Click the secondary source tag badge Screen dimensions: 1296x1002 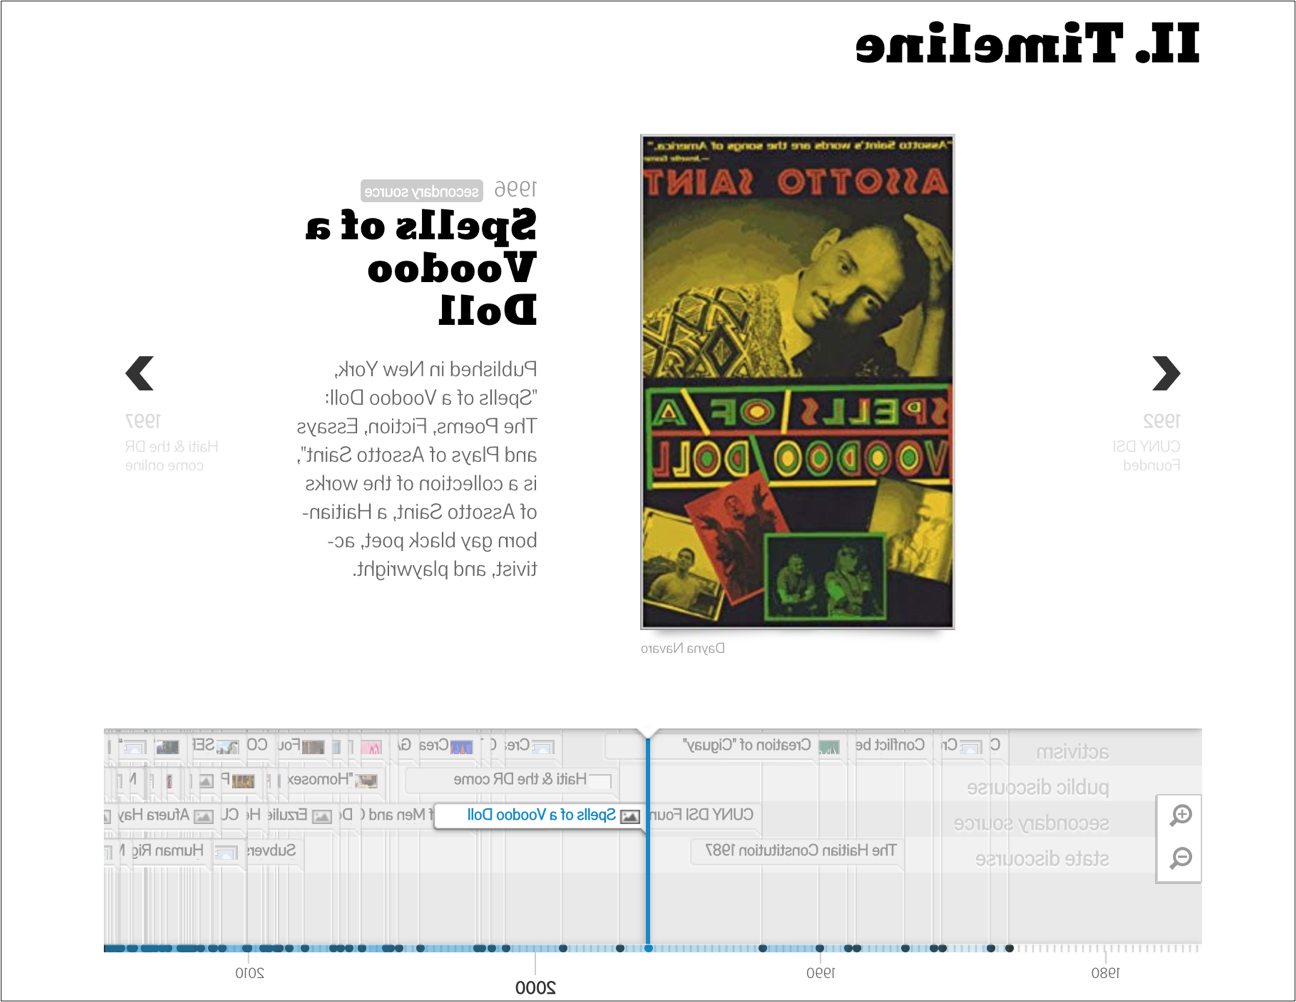tap(422, 191)
